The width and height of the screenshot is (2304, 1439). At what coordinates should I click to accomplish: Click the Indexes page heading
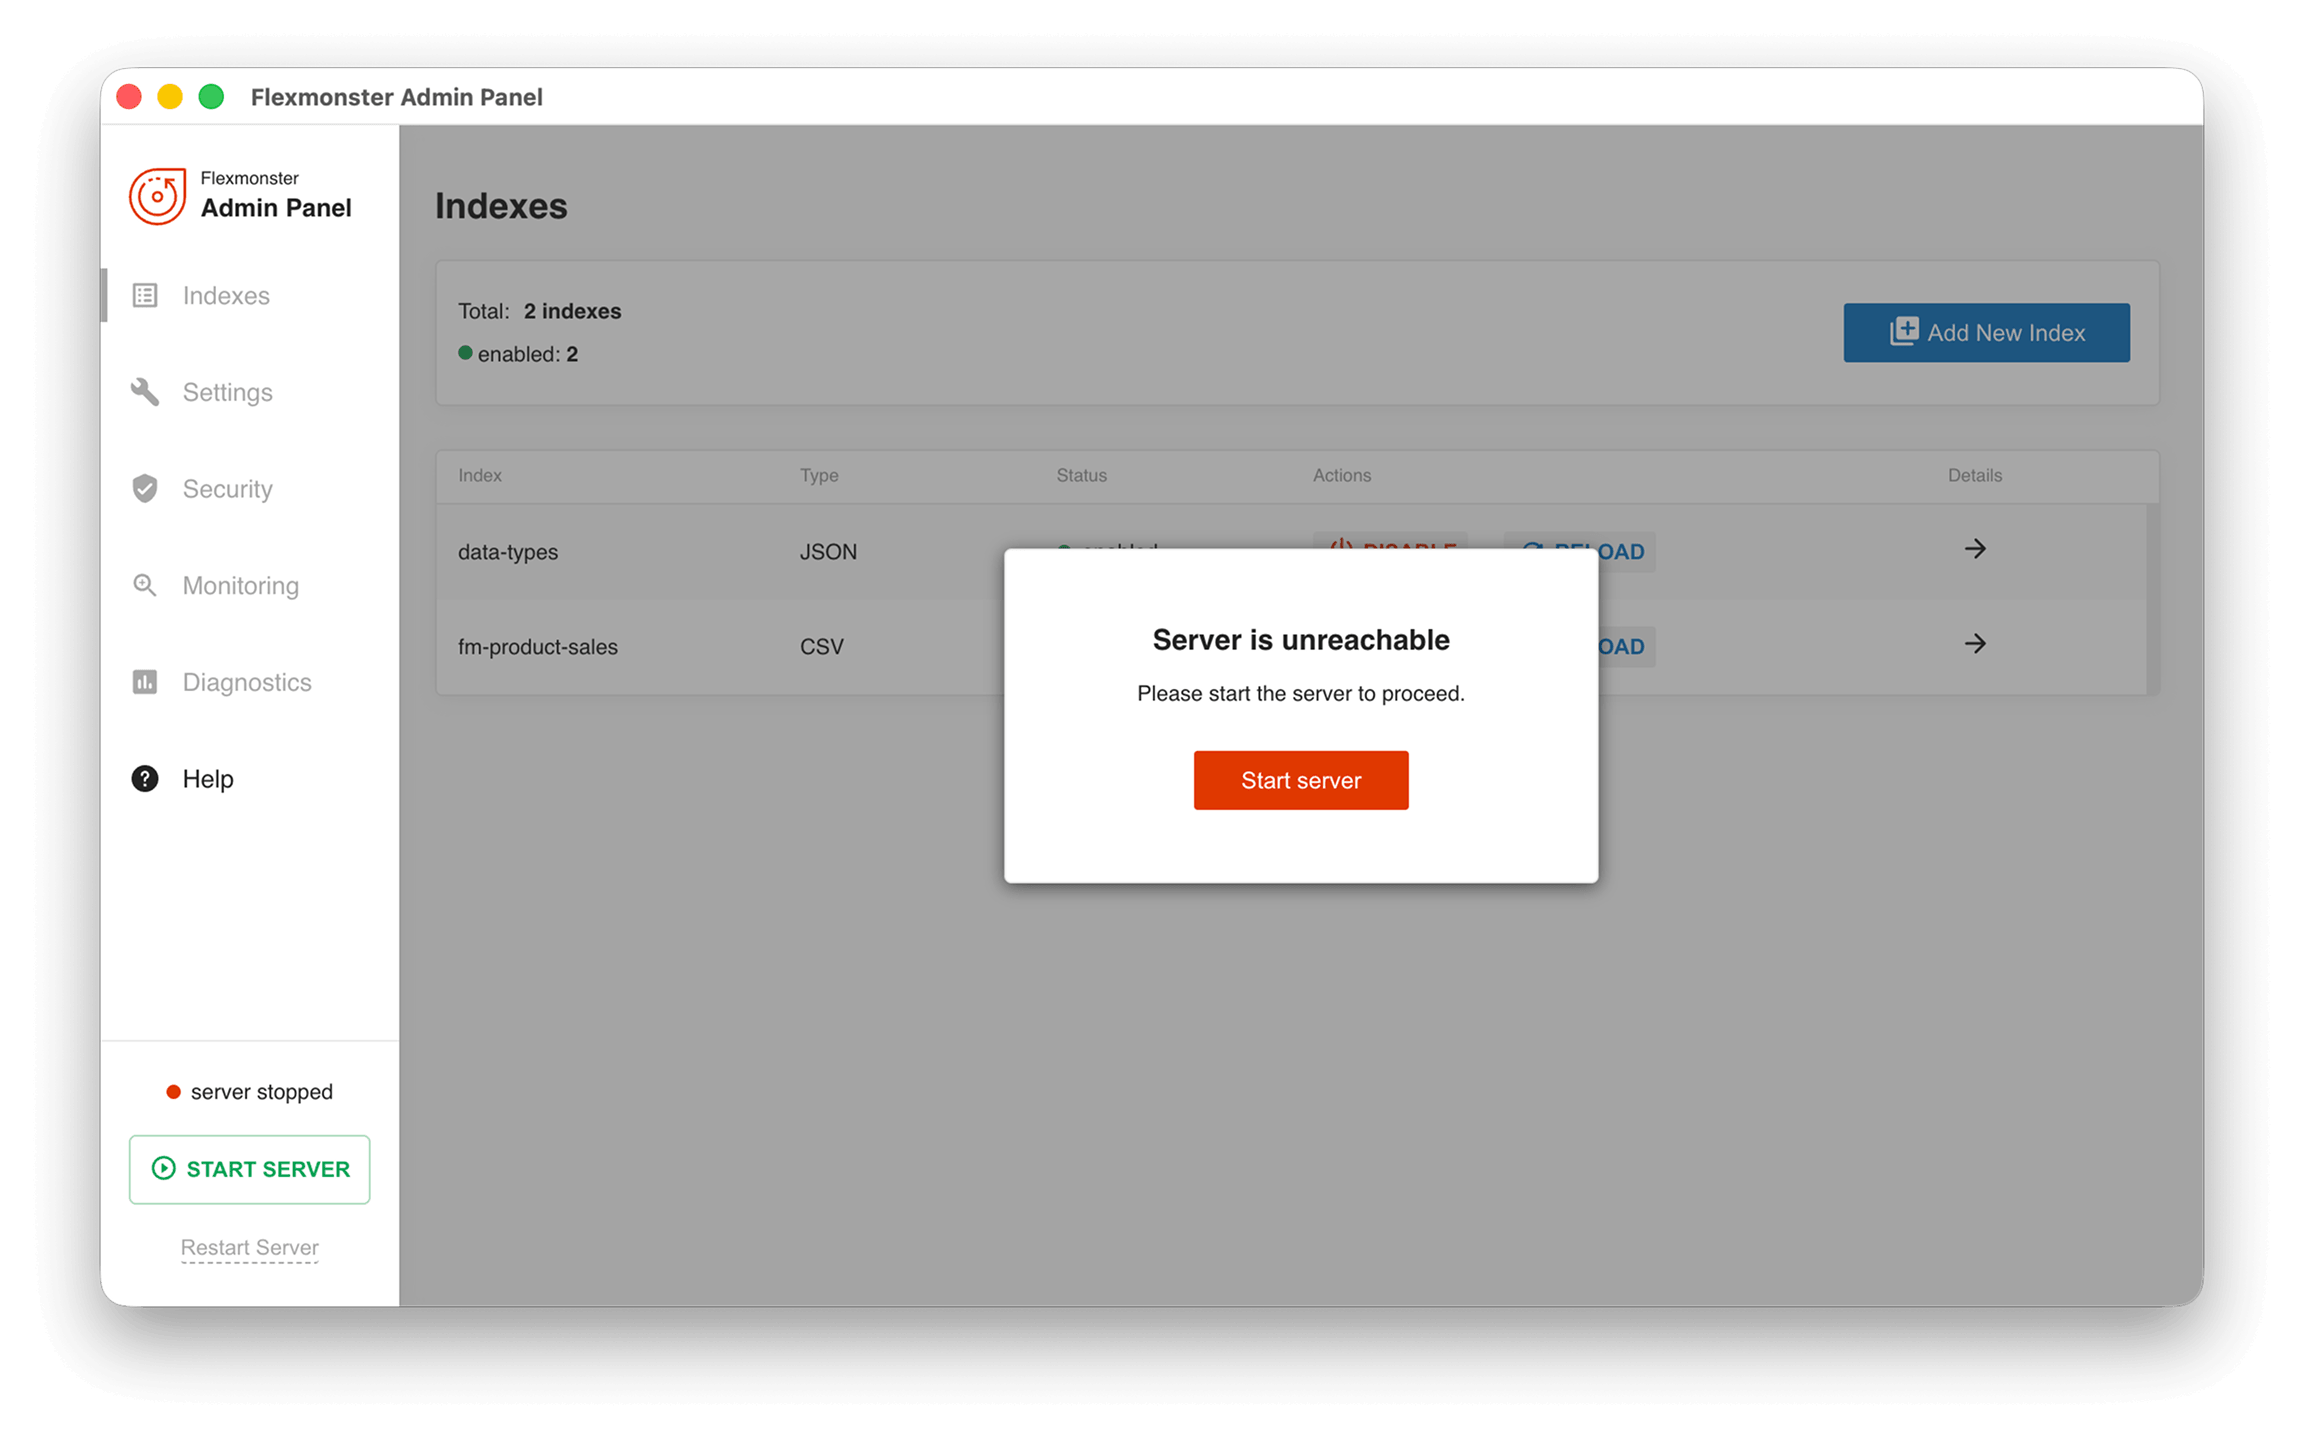tap(500, 206)
